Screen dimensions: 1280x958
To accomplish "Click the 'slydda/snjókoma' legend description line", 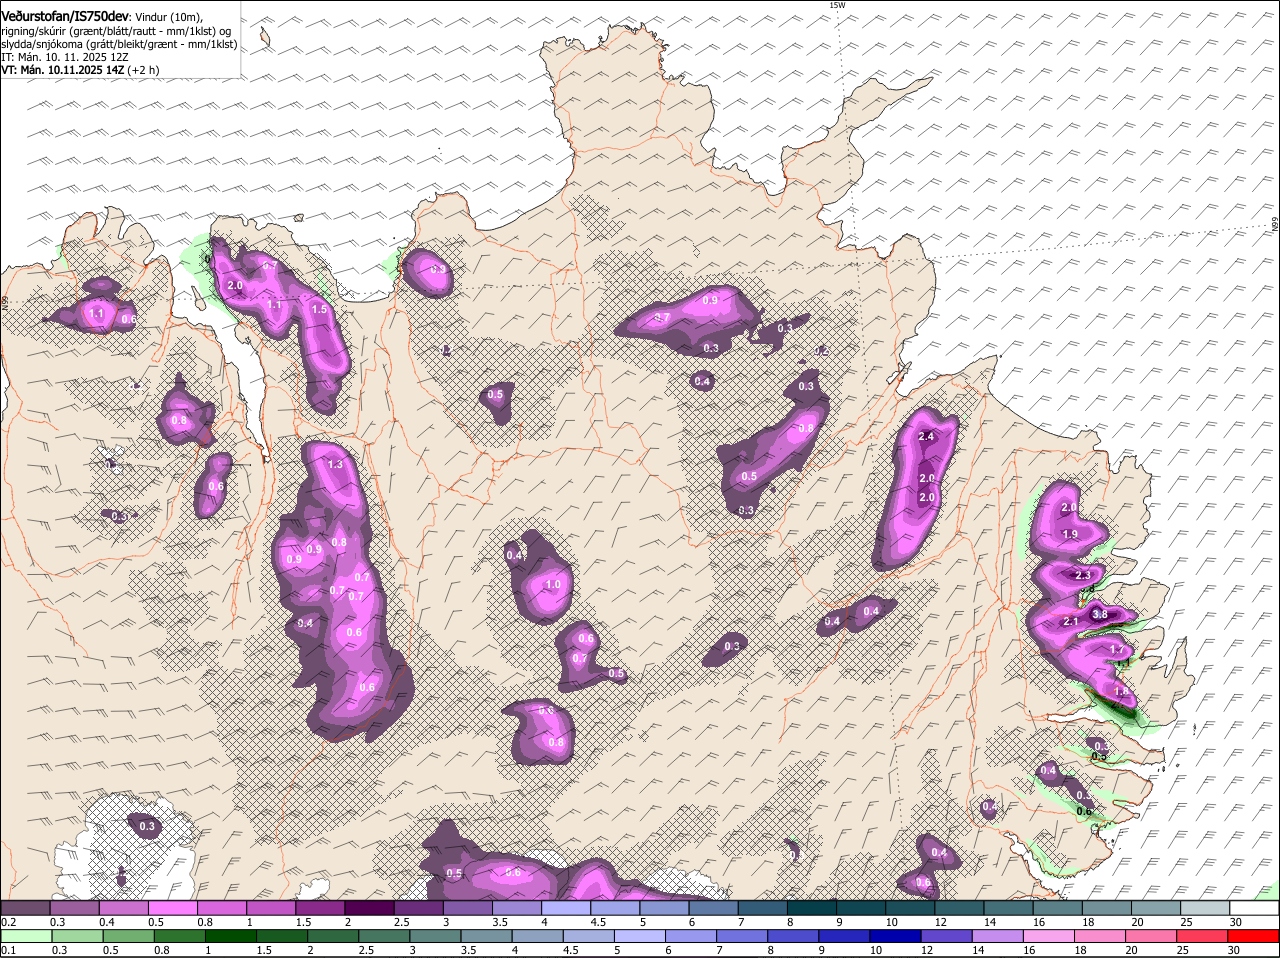I will pyautogui.click(x=119, y=44).
